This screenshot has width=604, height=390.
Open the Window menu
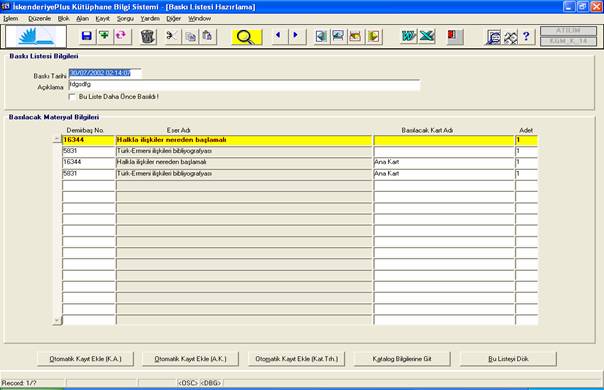click(200, 18)
